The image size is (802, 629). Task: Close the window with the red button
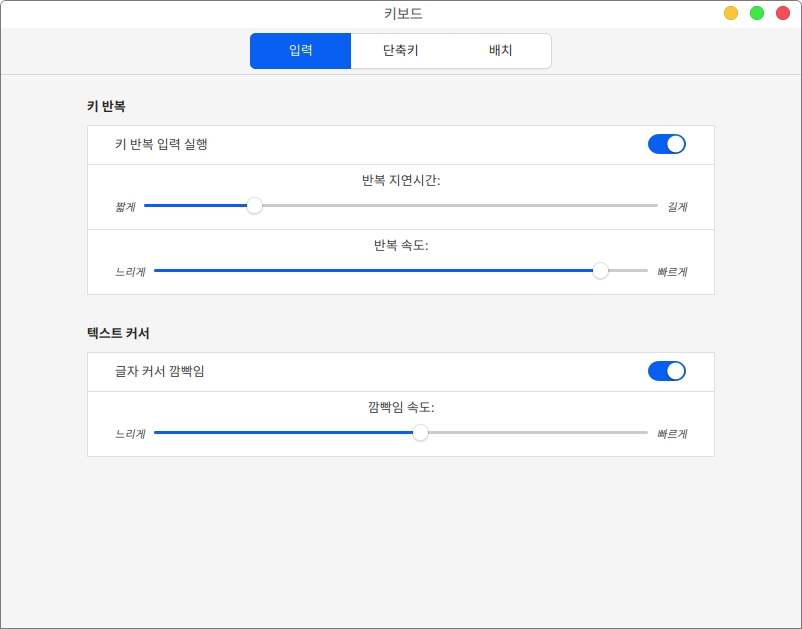(783, 13)
